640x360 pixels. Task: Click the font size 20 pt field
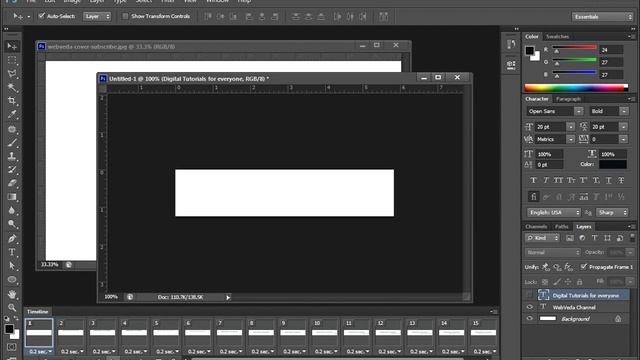(x=551, y=127)
